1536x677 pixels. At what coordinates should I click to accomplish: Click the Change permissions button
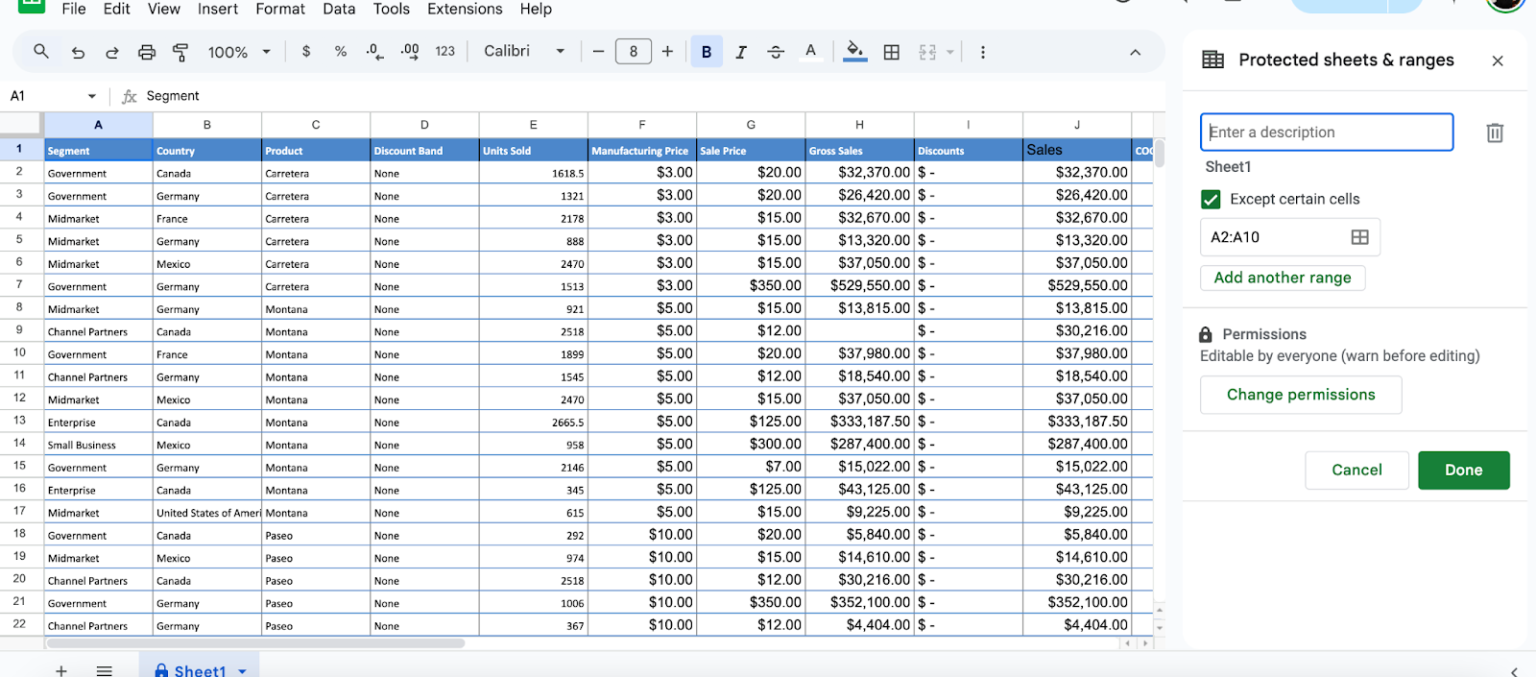1300,394
